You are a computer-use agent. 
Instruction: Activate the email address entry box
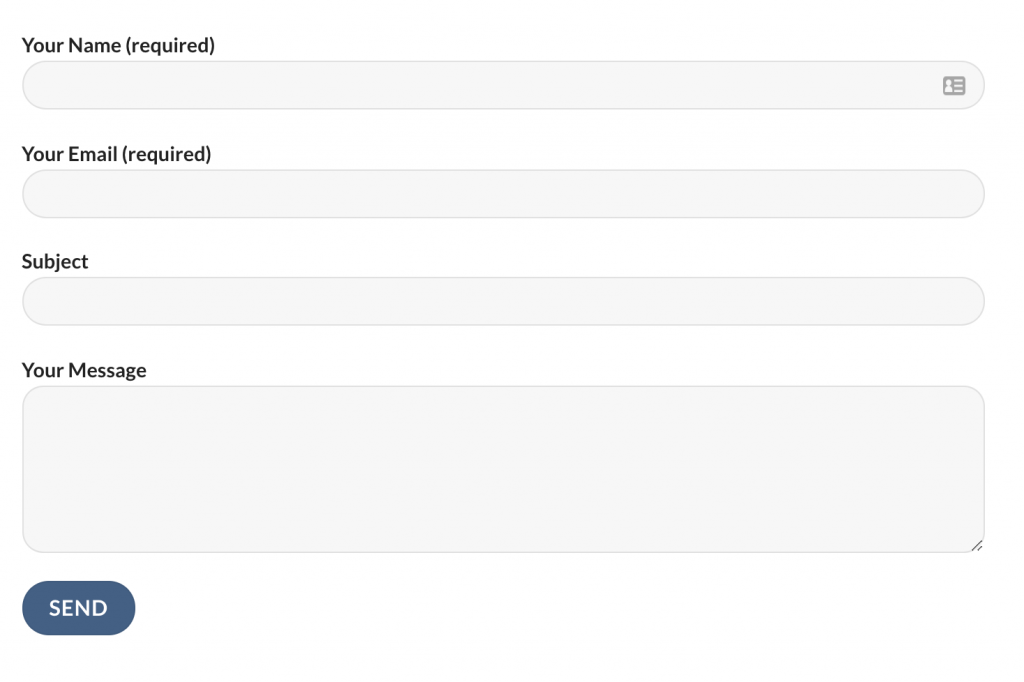click(503, 194)
